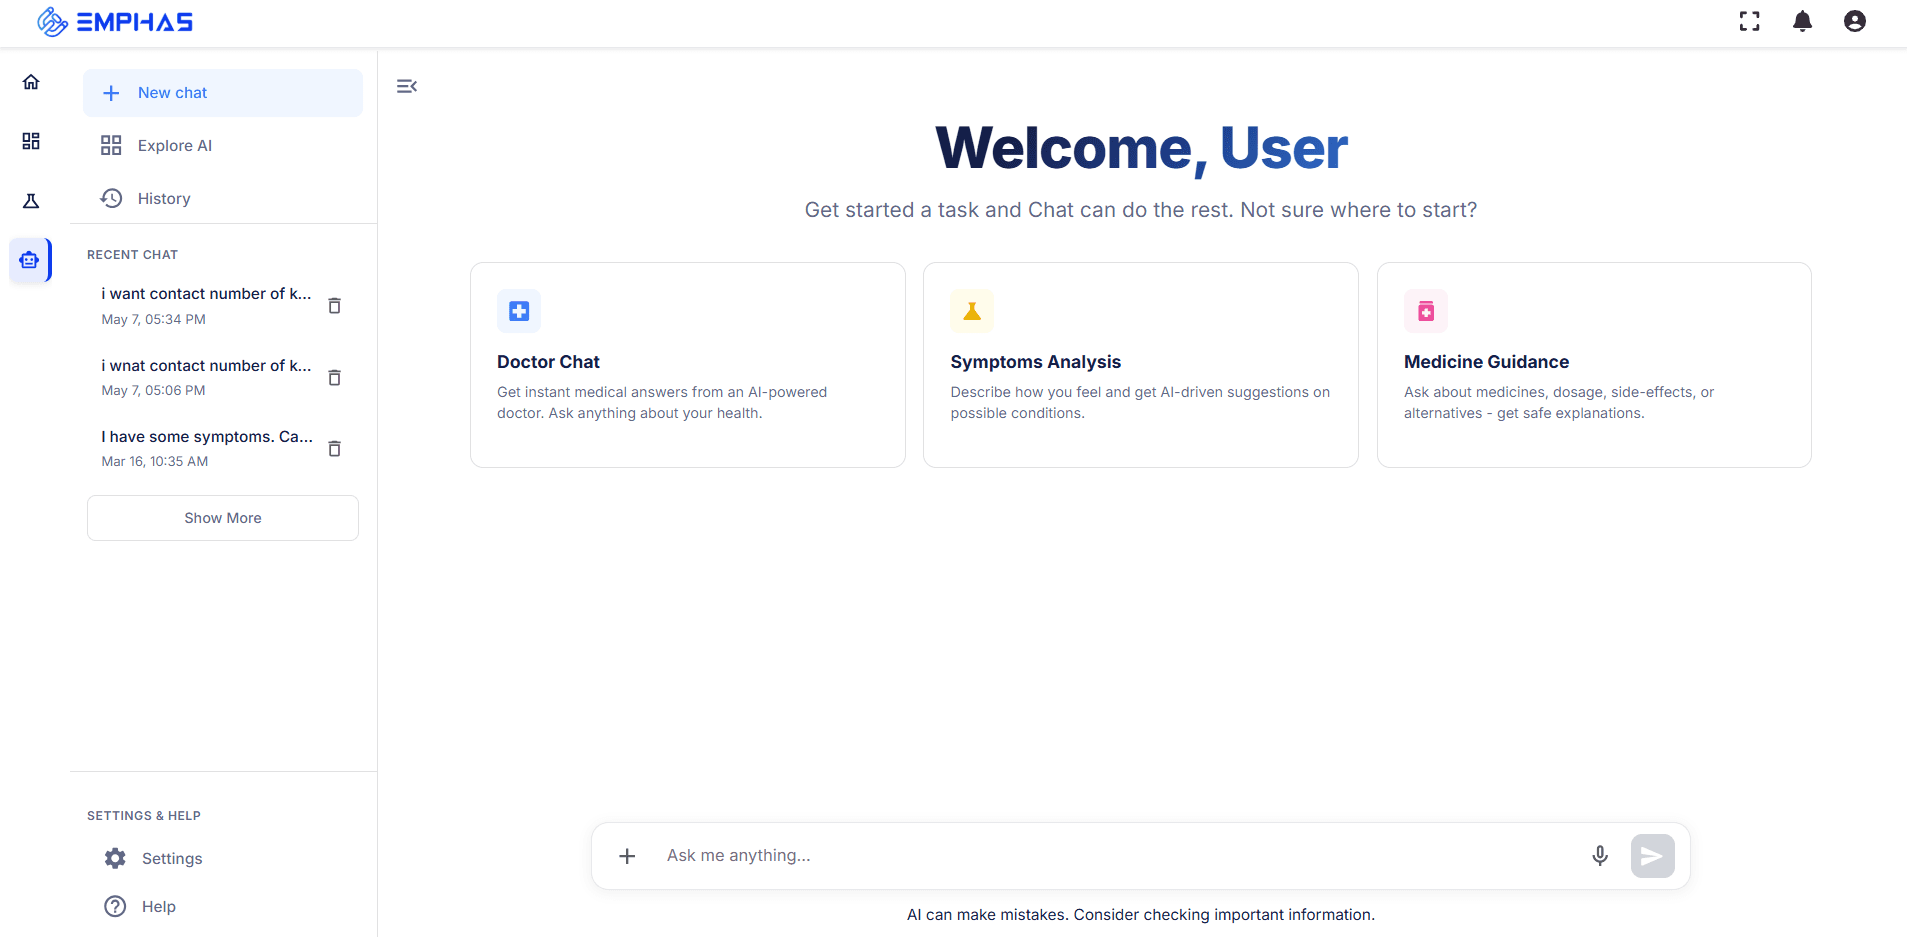1907x937 pixels.
Task: Open chat 'i want contact number of k...'
Action: point(206,294)
